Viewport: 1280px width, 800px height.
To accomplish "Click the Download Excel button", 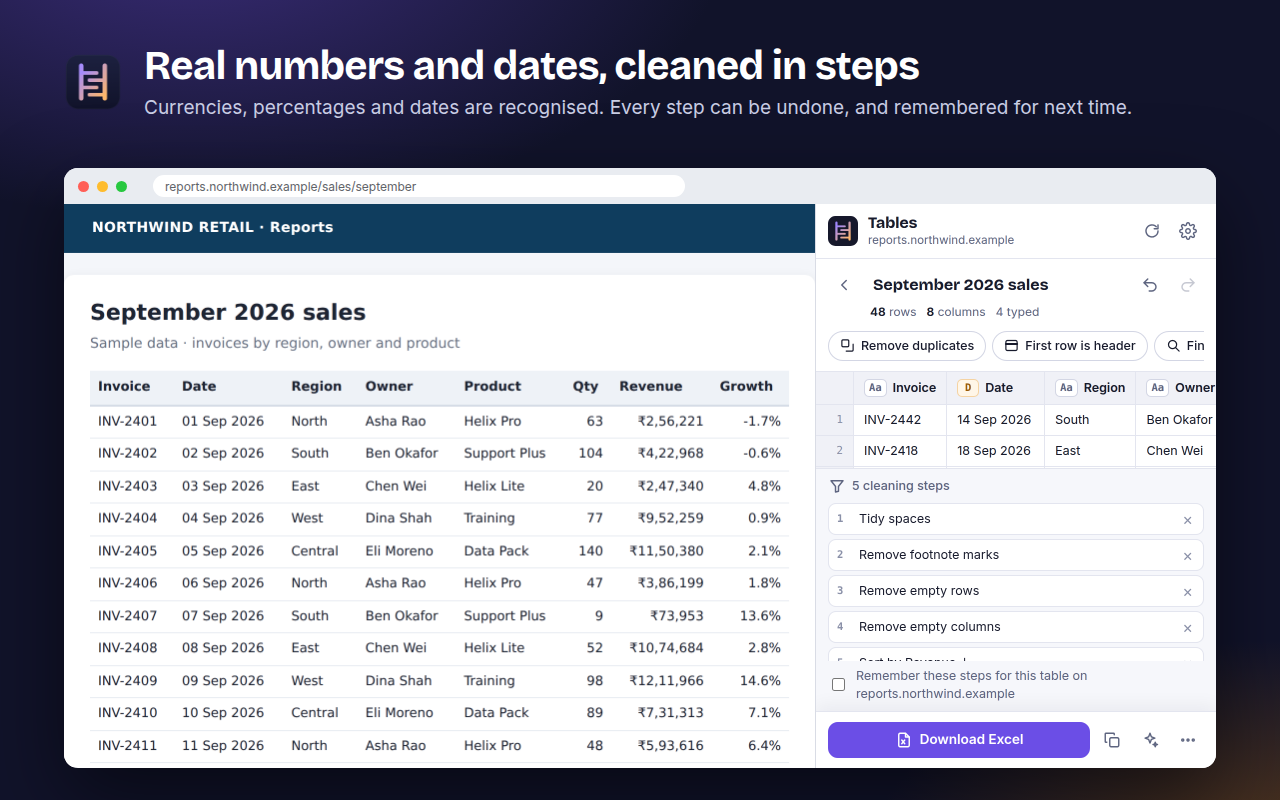I will point(959,740).
